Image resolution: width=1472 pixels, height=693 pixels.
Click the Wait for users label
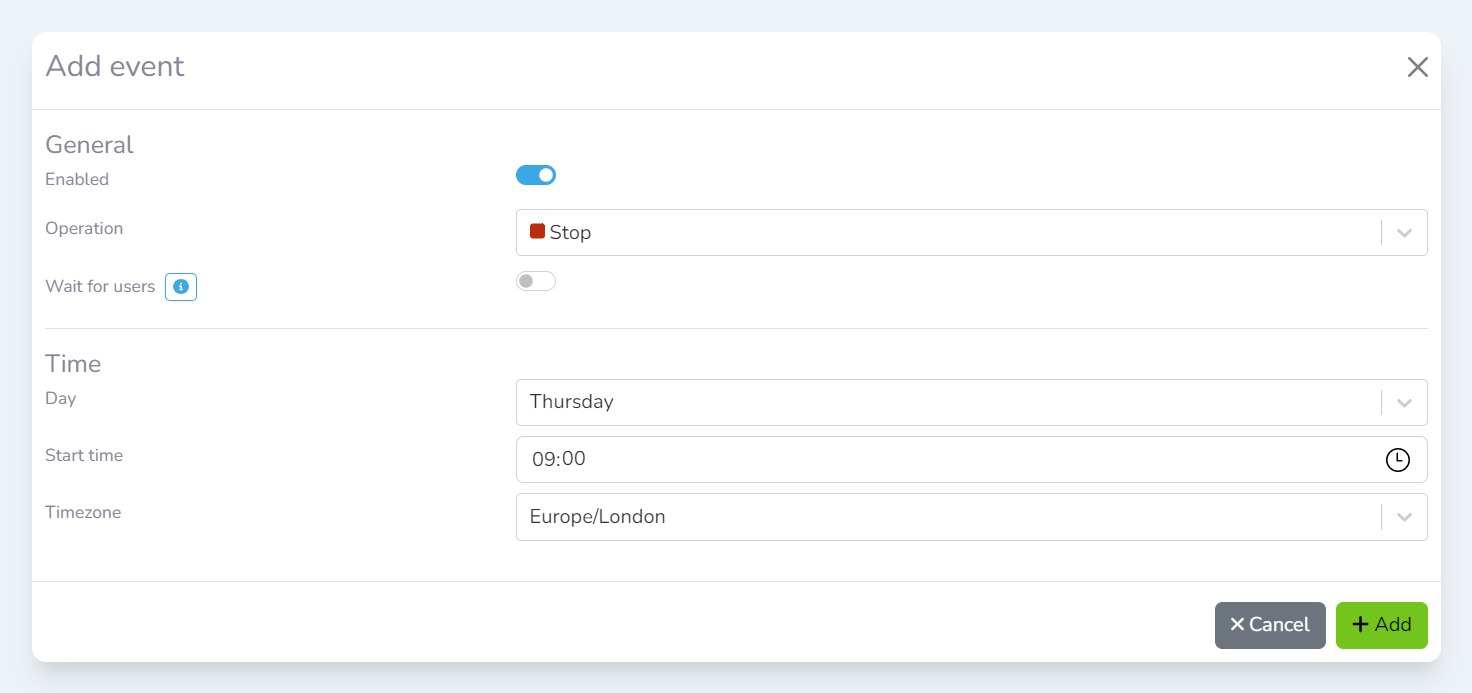click(x=100, y=287)
